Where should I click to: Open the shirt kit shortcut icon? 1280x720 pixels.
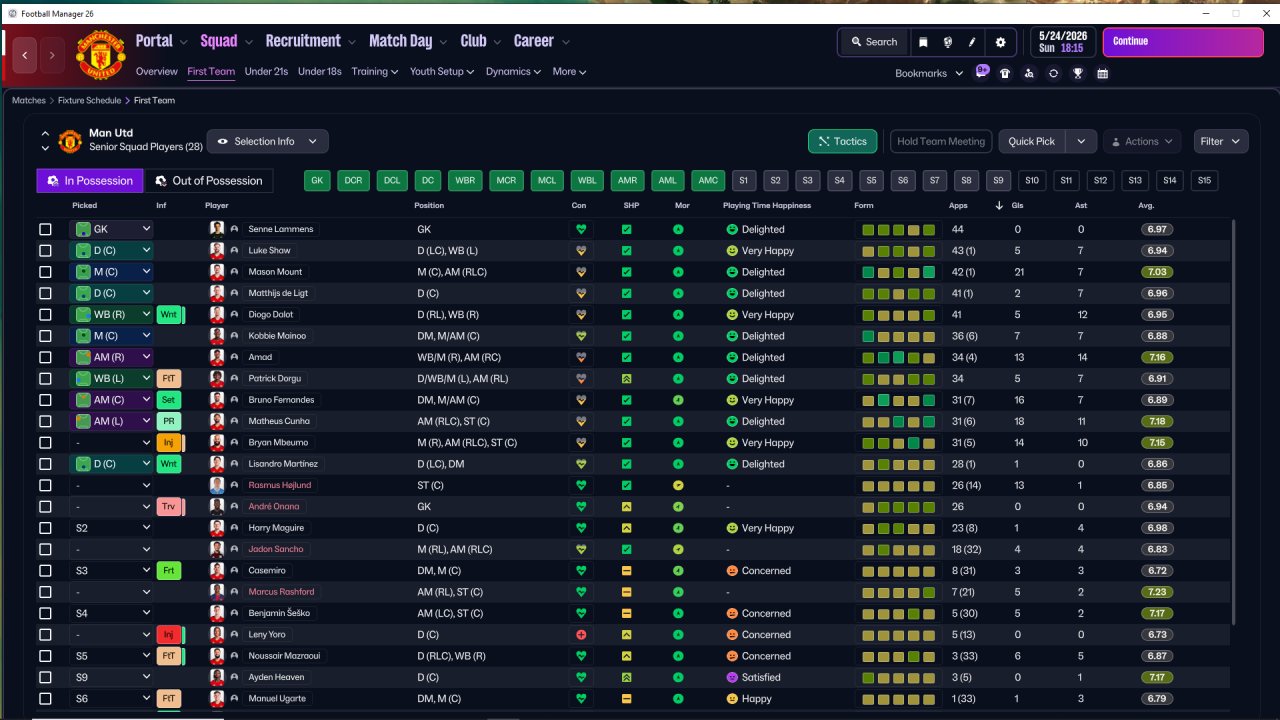tap(1005, 73)
